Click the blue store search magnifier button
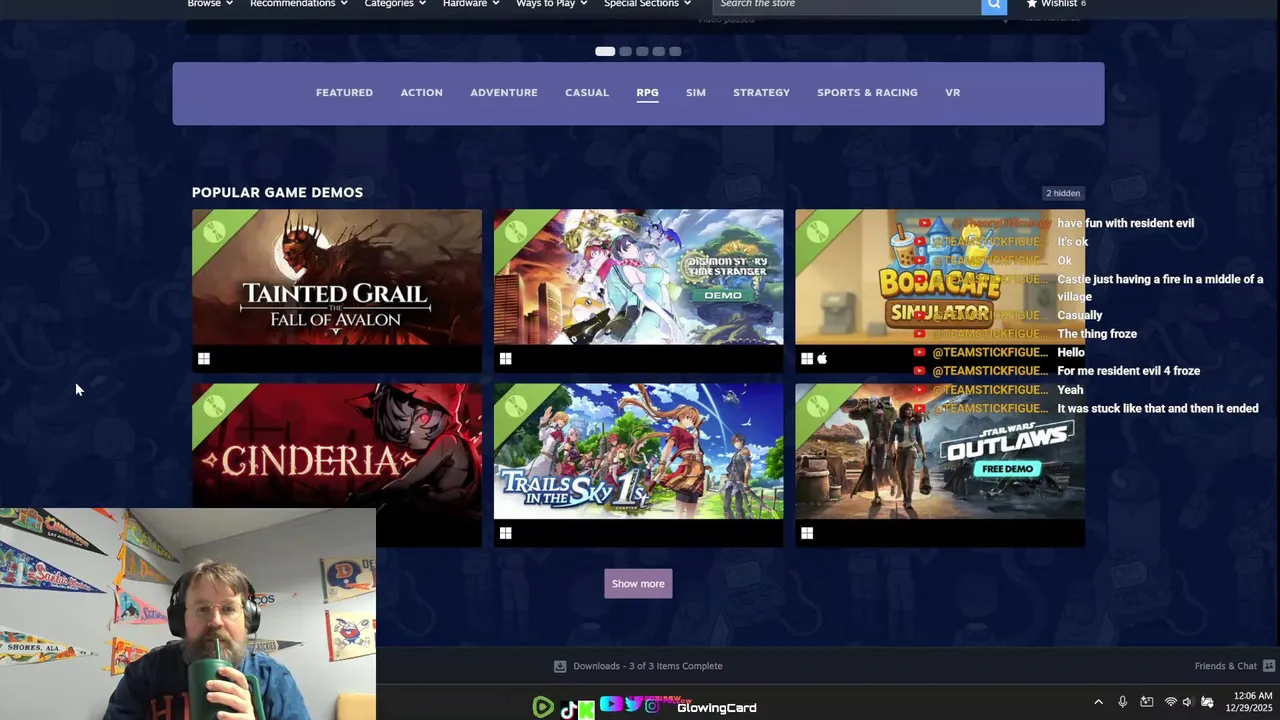Screen dimensions: 1280x720 [x=994, y=4]
